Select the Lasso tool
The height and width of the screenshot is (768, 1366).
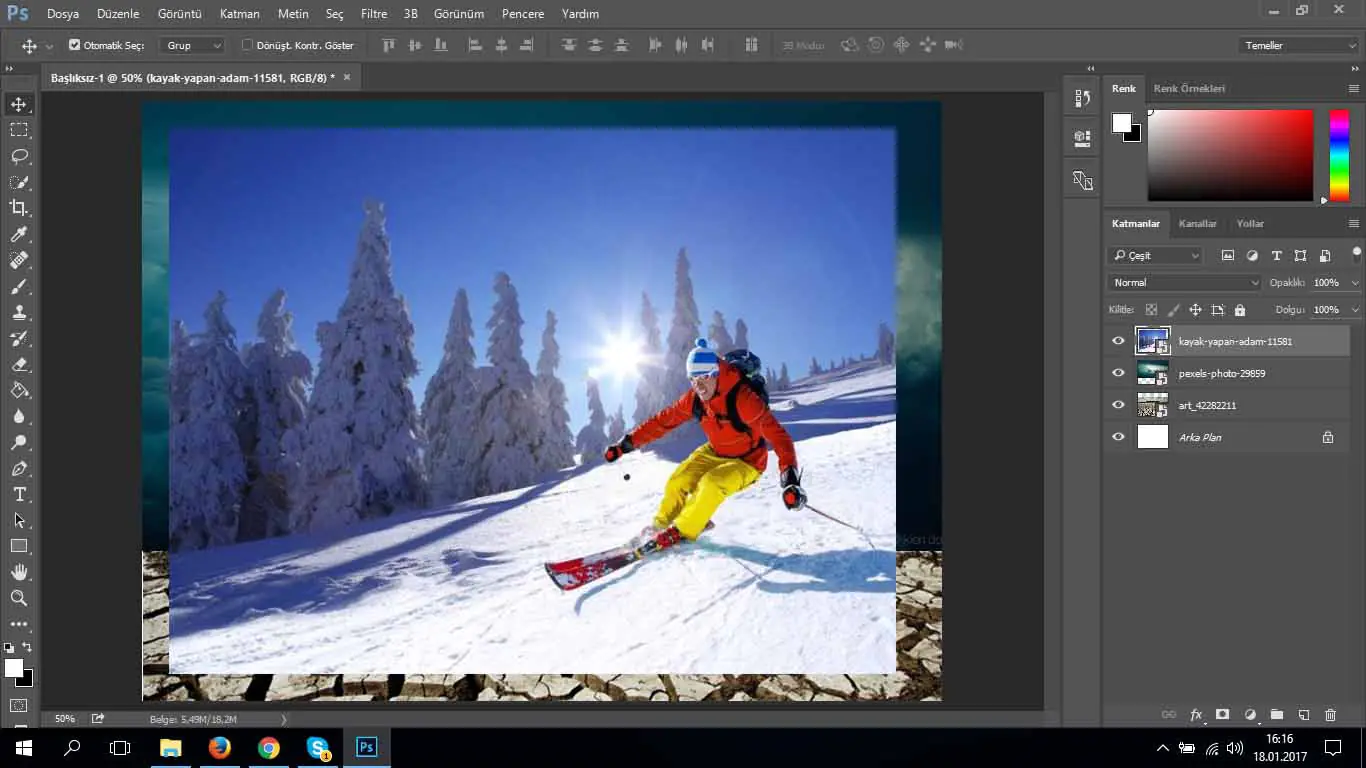pyautogui.click(x=19, y=156)
